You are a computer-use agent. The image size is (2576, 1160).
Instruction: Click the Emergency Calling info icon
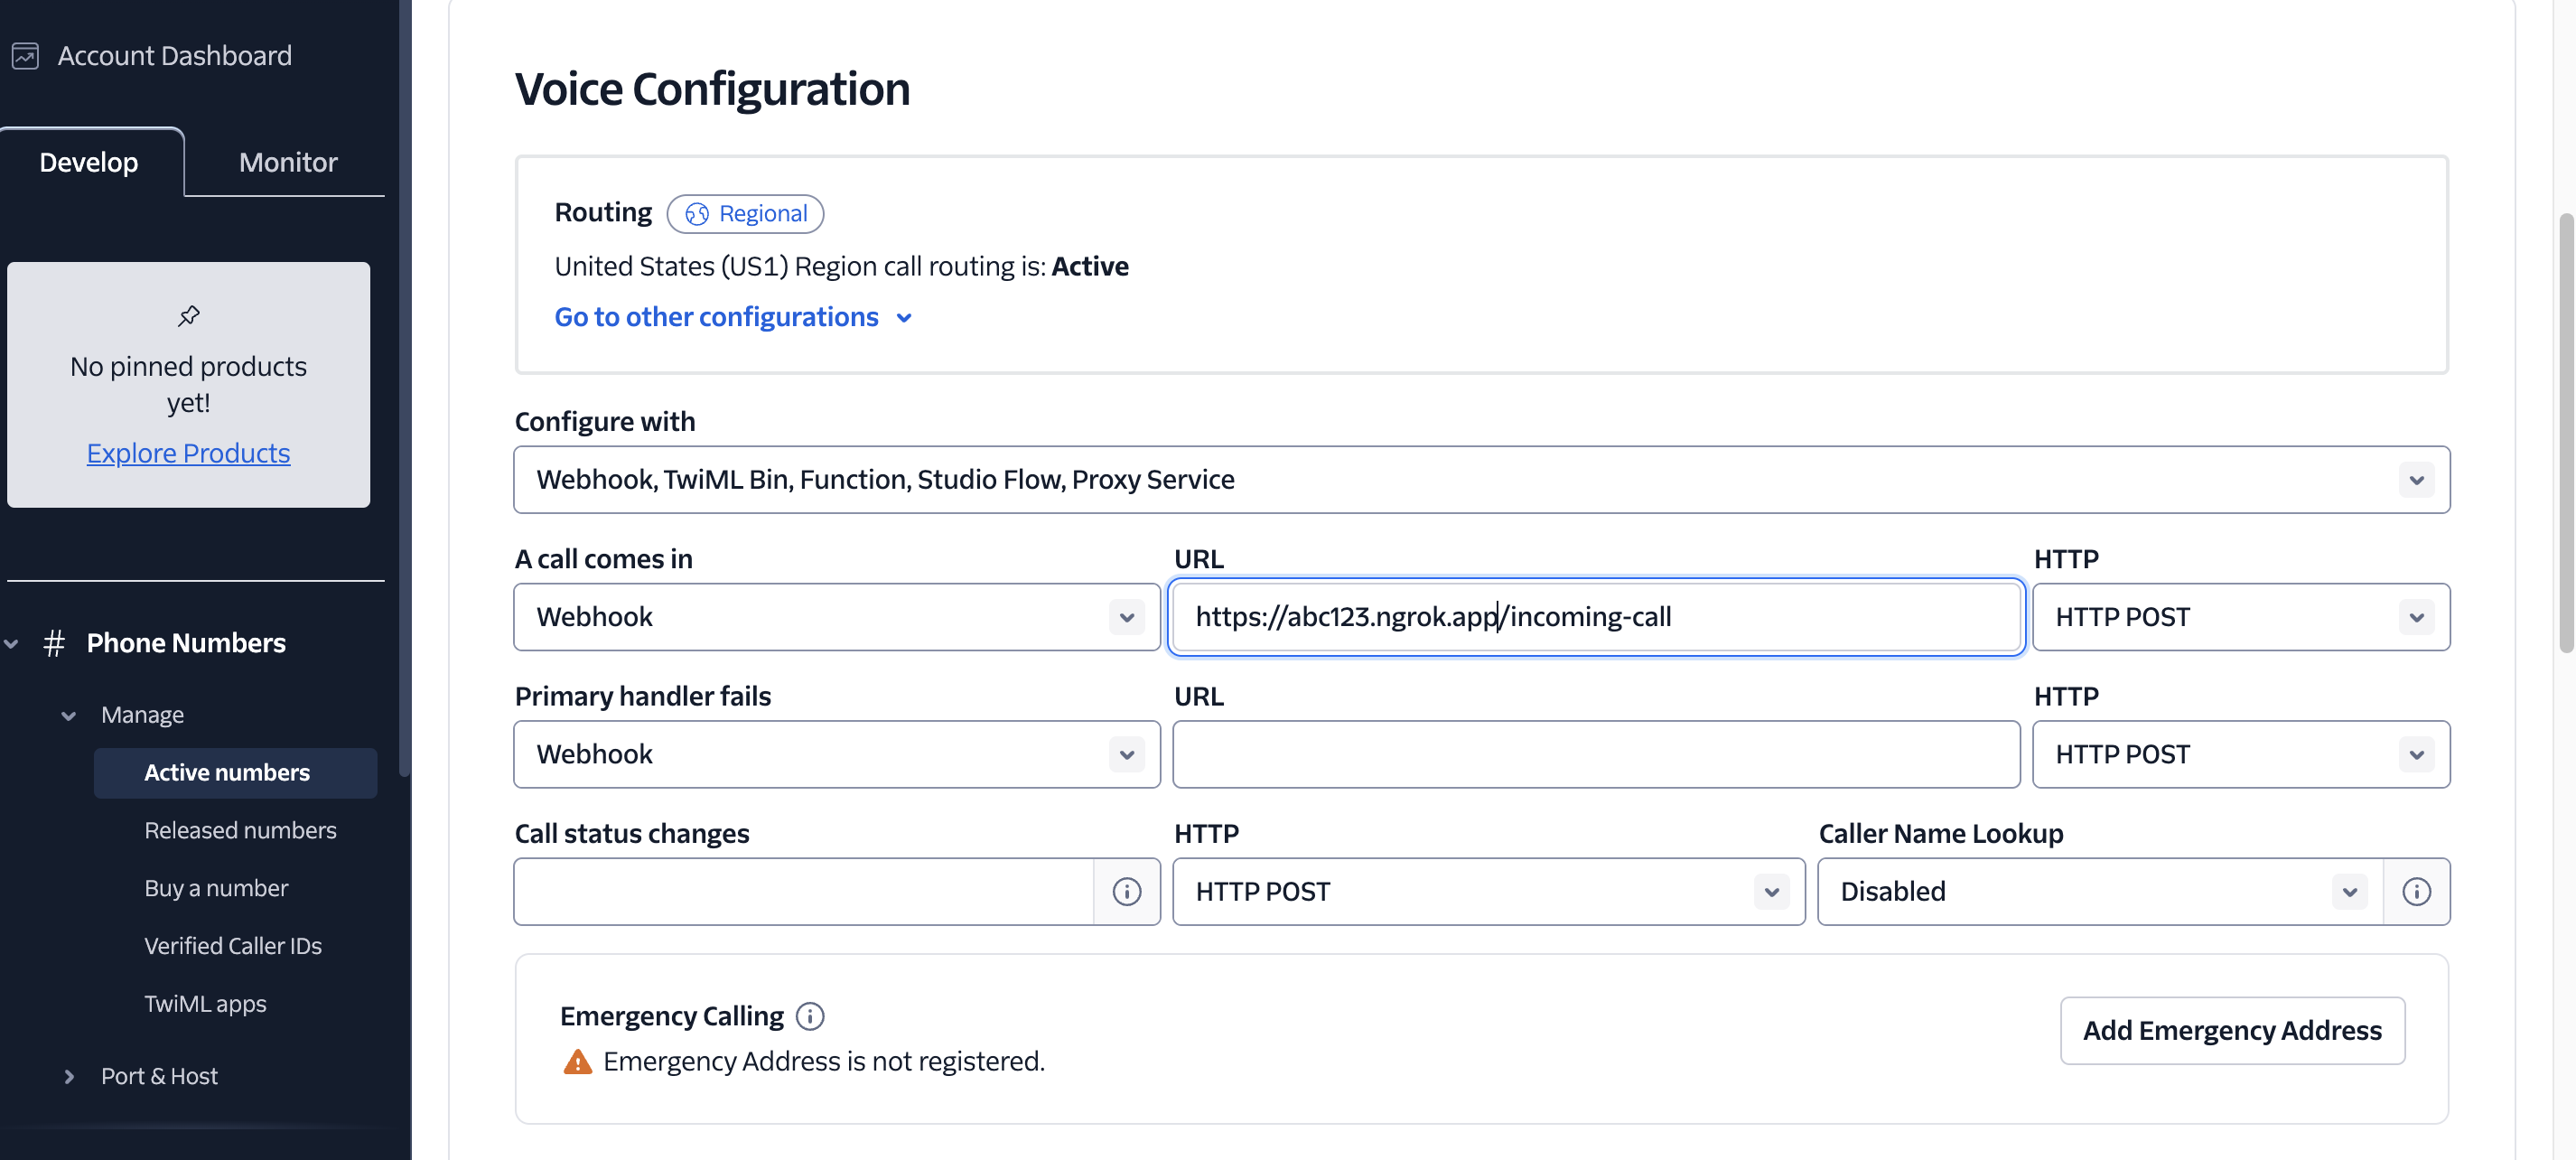coord(810,1016)
